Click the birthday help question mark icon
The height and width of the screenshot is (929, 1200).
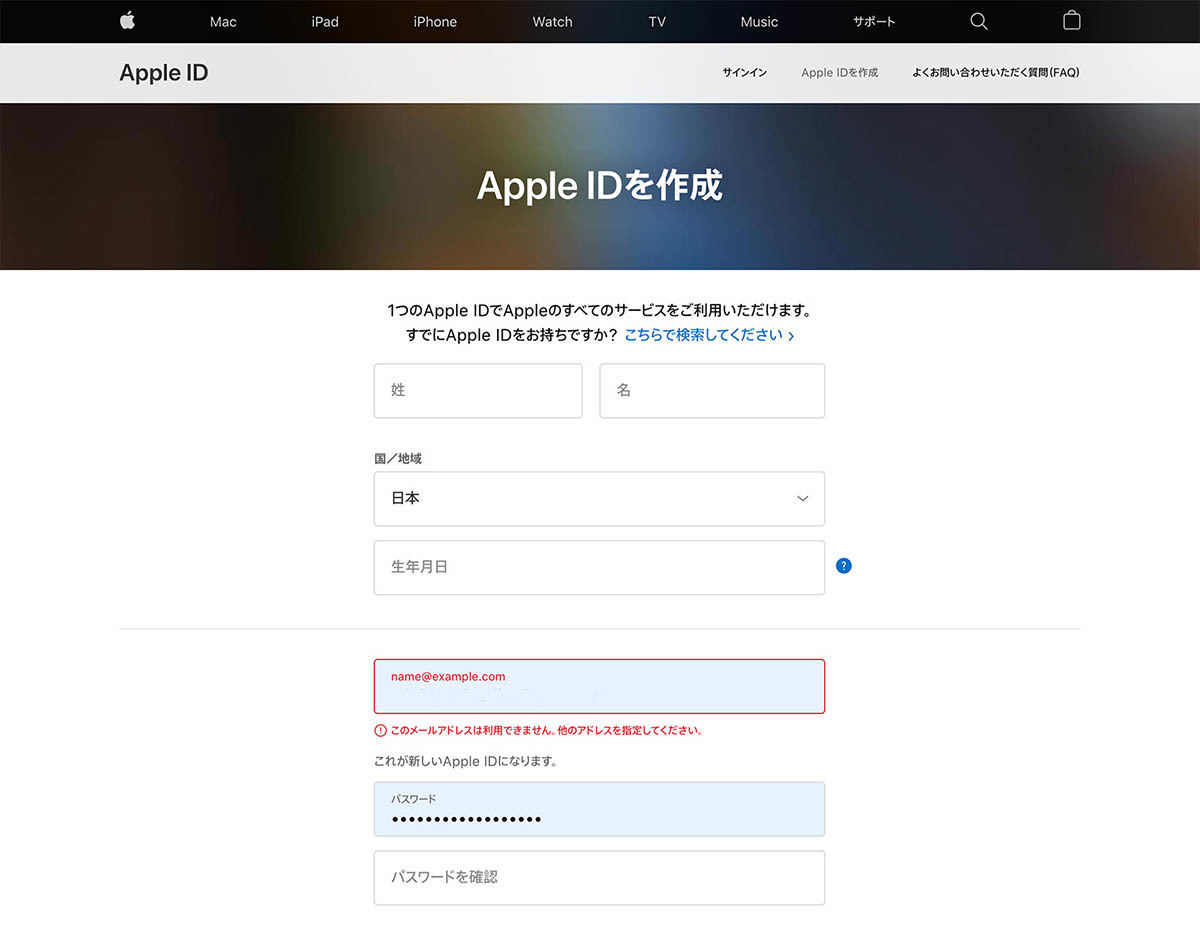[x=843, y=566]
